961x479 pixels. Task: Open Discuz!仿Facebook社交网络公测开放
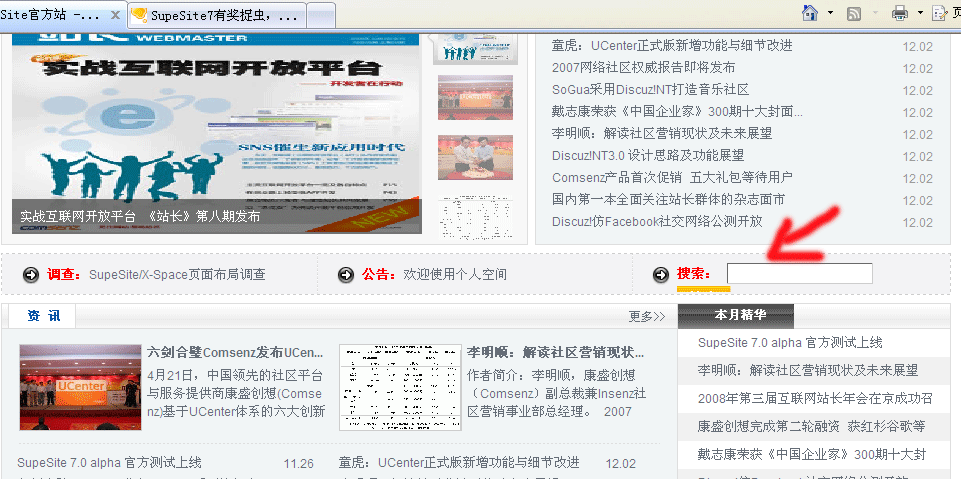coord(657,222)
